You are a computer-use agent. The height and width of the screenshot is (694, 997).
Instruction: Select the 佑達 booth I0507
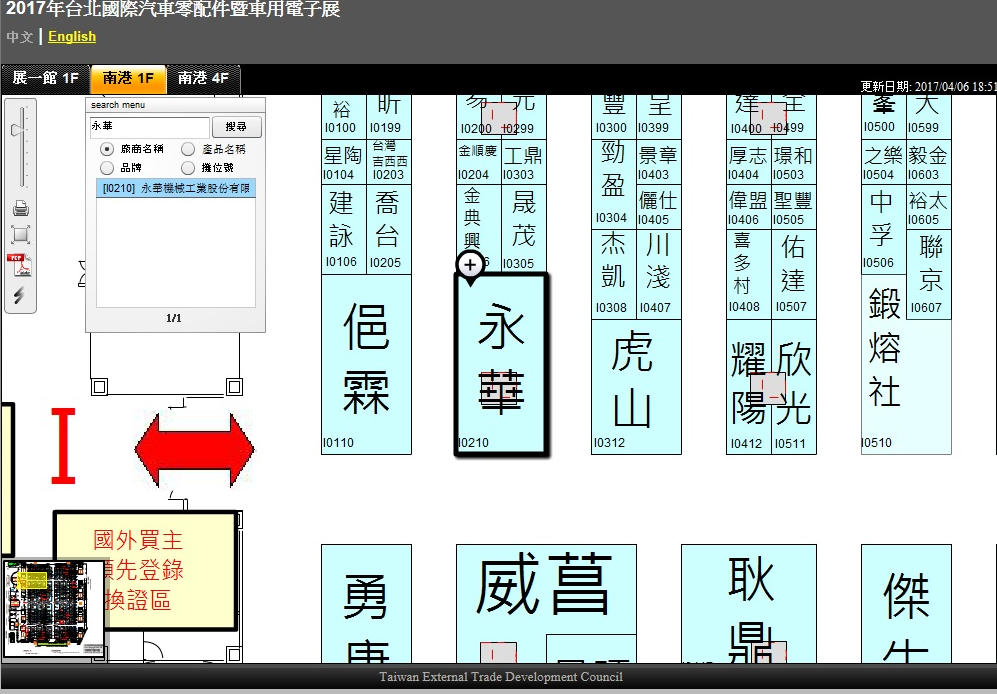pyautogui.click(x=794, y=274)
